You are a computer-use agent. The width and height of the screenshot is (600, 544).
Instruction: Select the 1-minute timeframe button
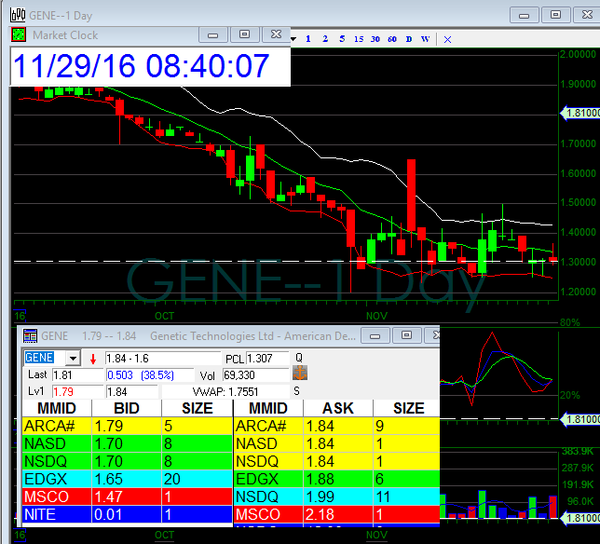[309, 39]
